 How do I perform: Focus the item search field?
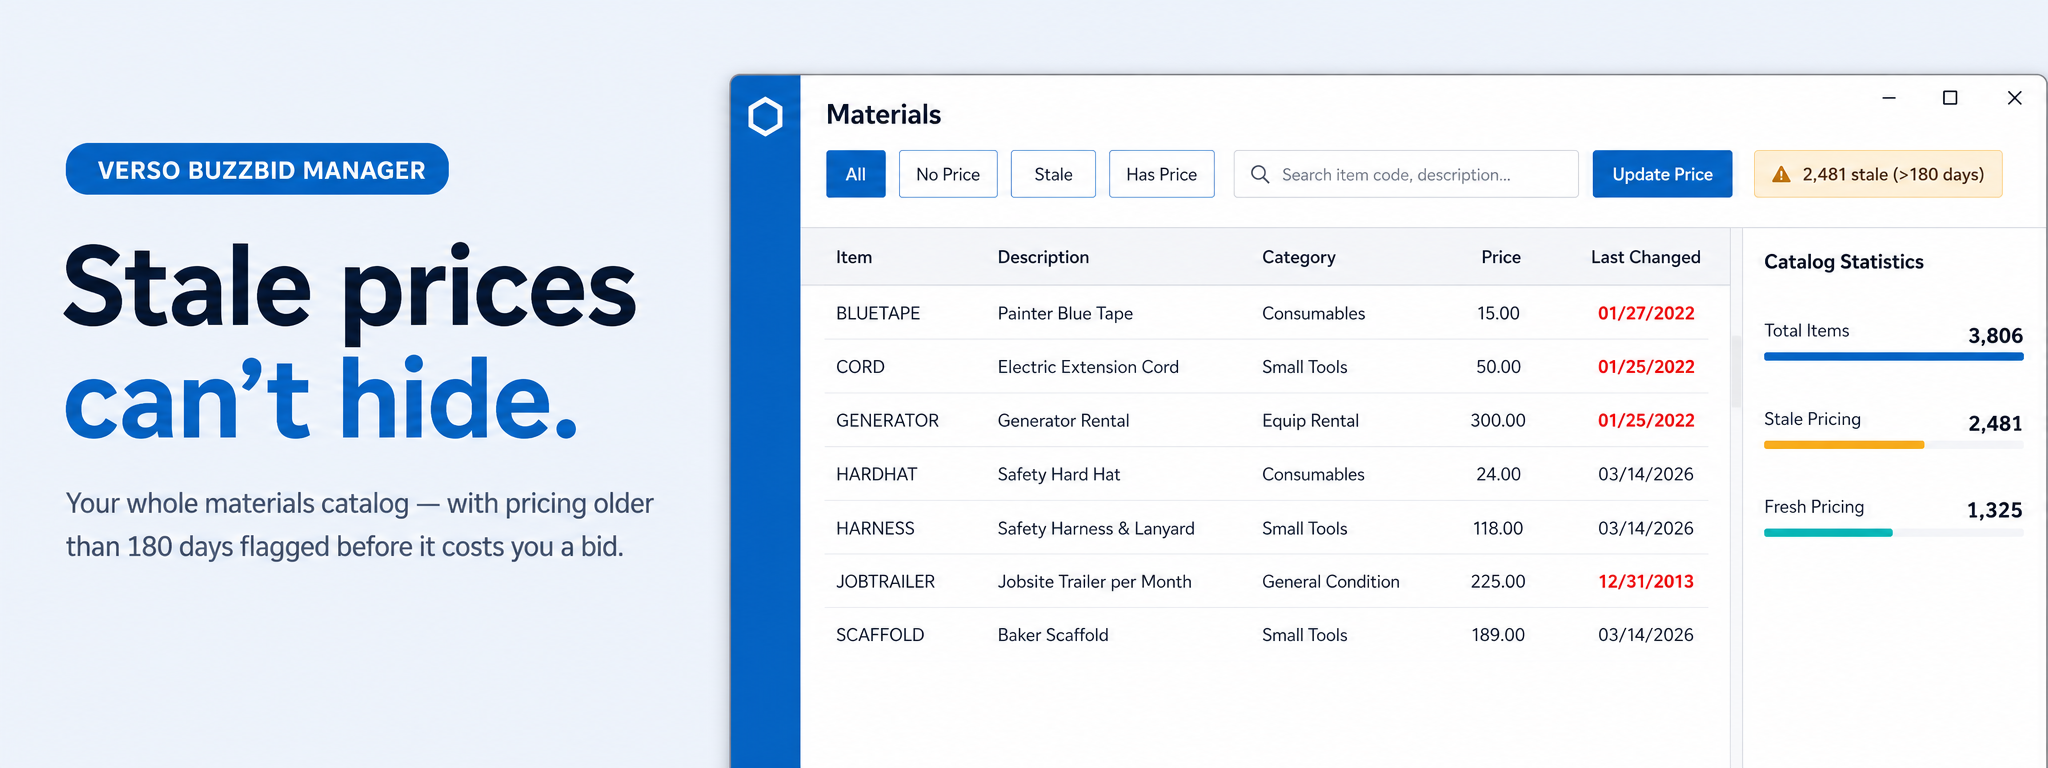(1406, 174)
